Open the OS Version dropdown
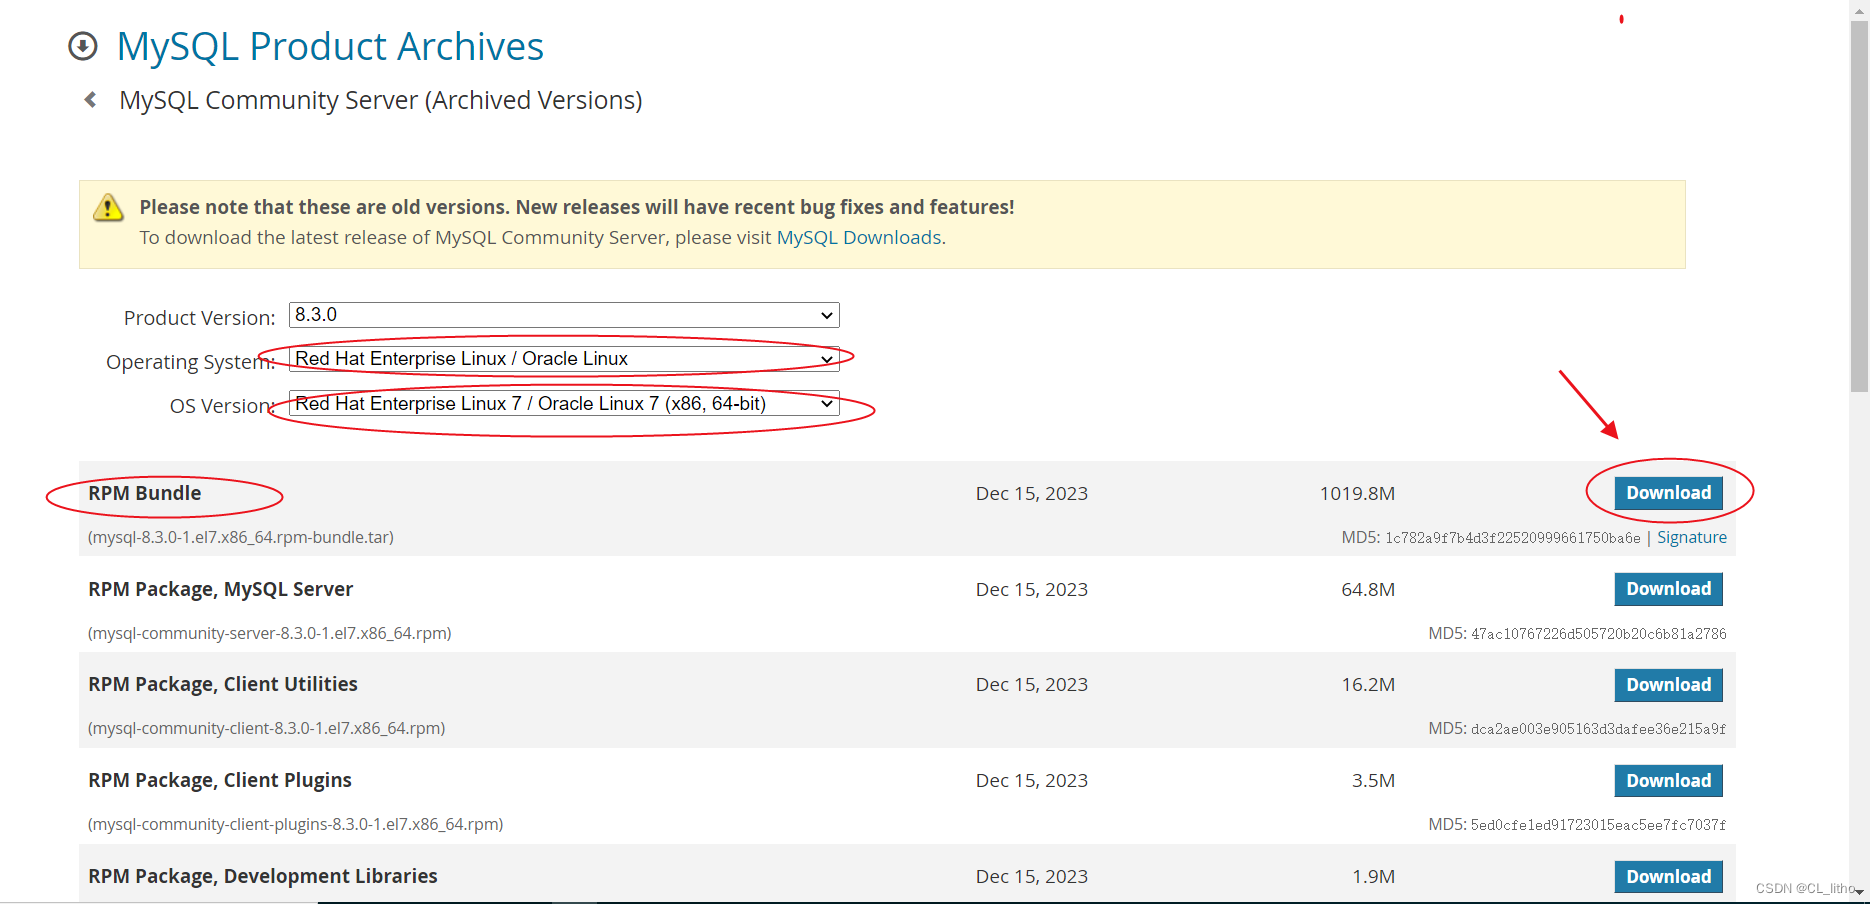 click(x=564, y=403)
